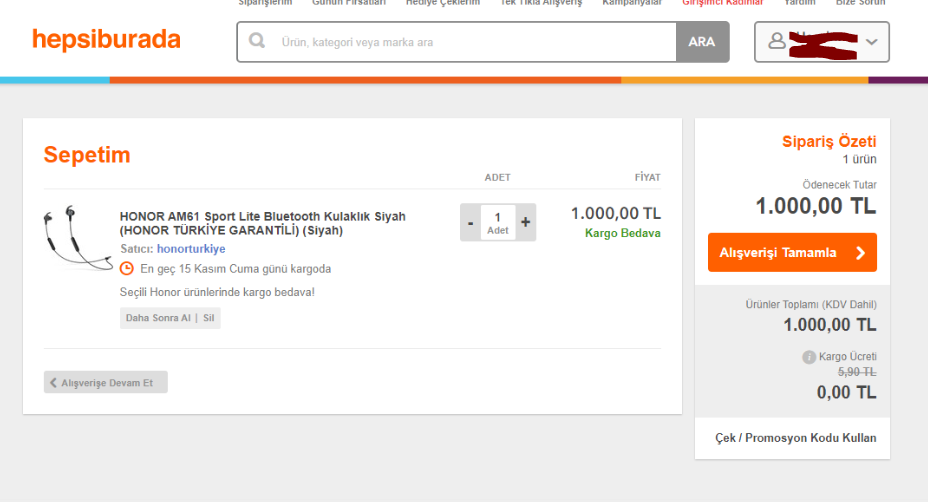Image resolution: width=928 pixels, height=502 pixels.
Task: Click Daha Sonra Al for the item
Action: (157, 318)
